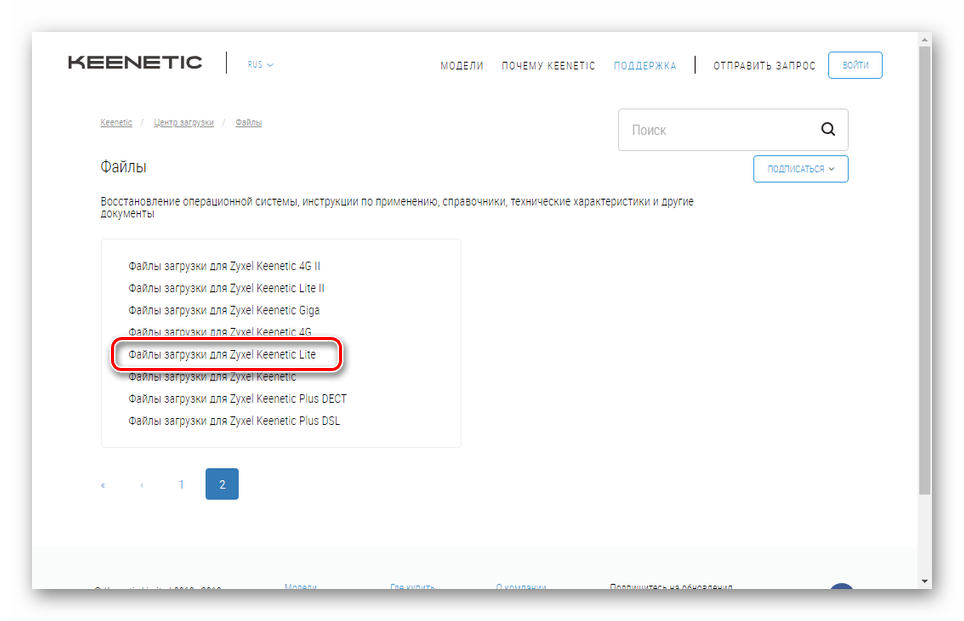Go to Keenetic breadcrumb link
The image size is (964, 621).
click(116, 122)
